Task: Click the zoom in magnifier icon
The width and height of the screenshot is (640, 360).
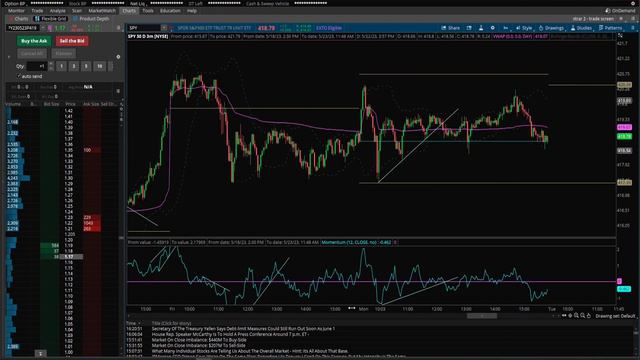Action: tap(576, 316)
